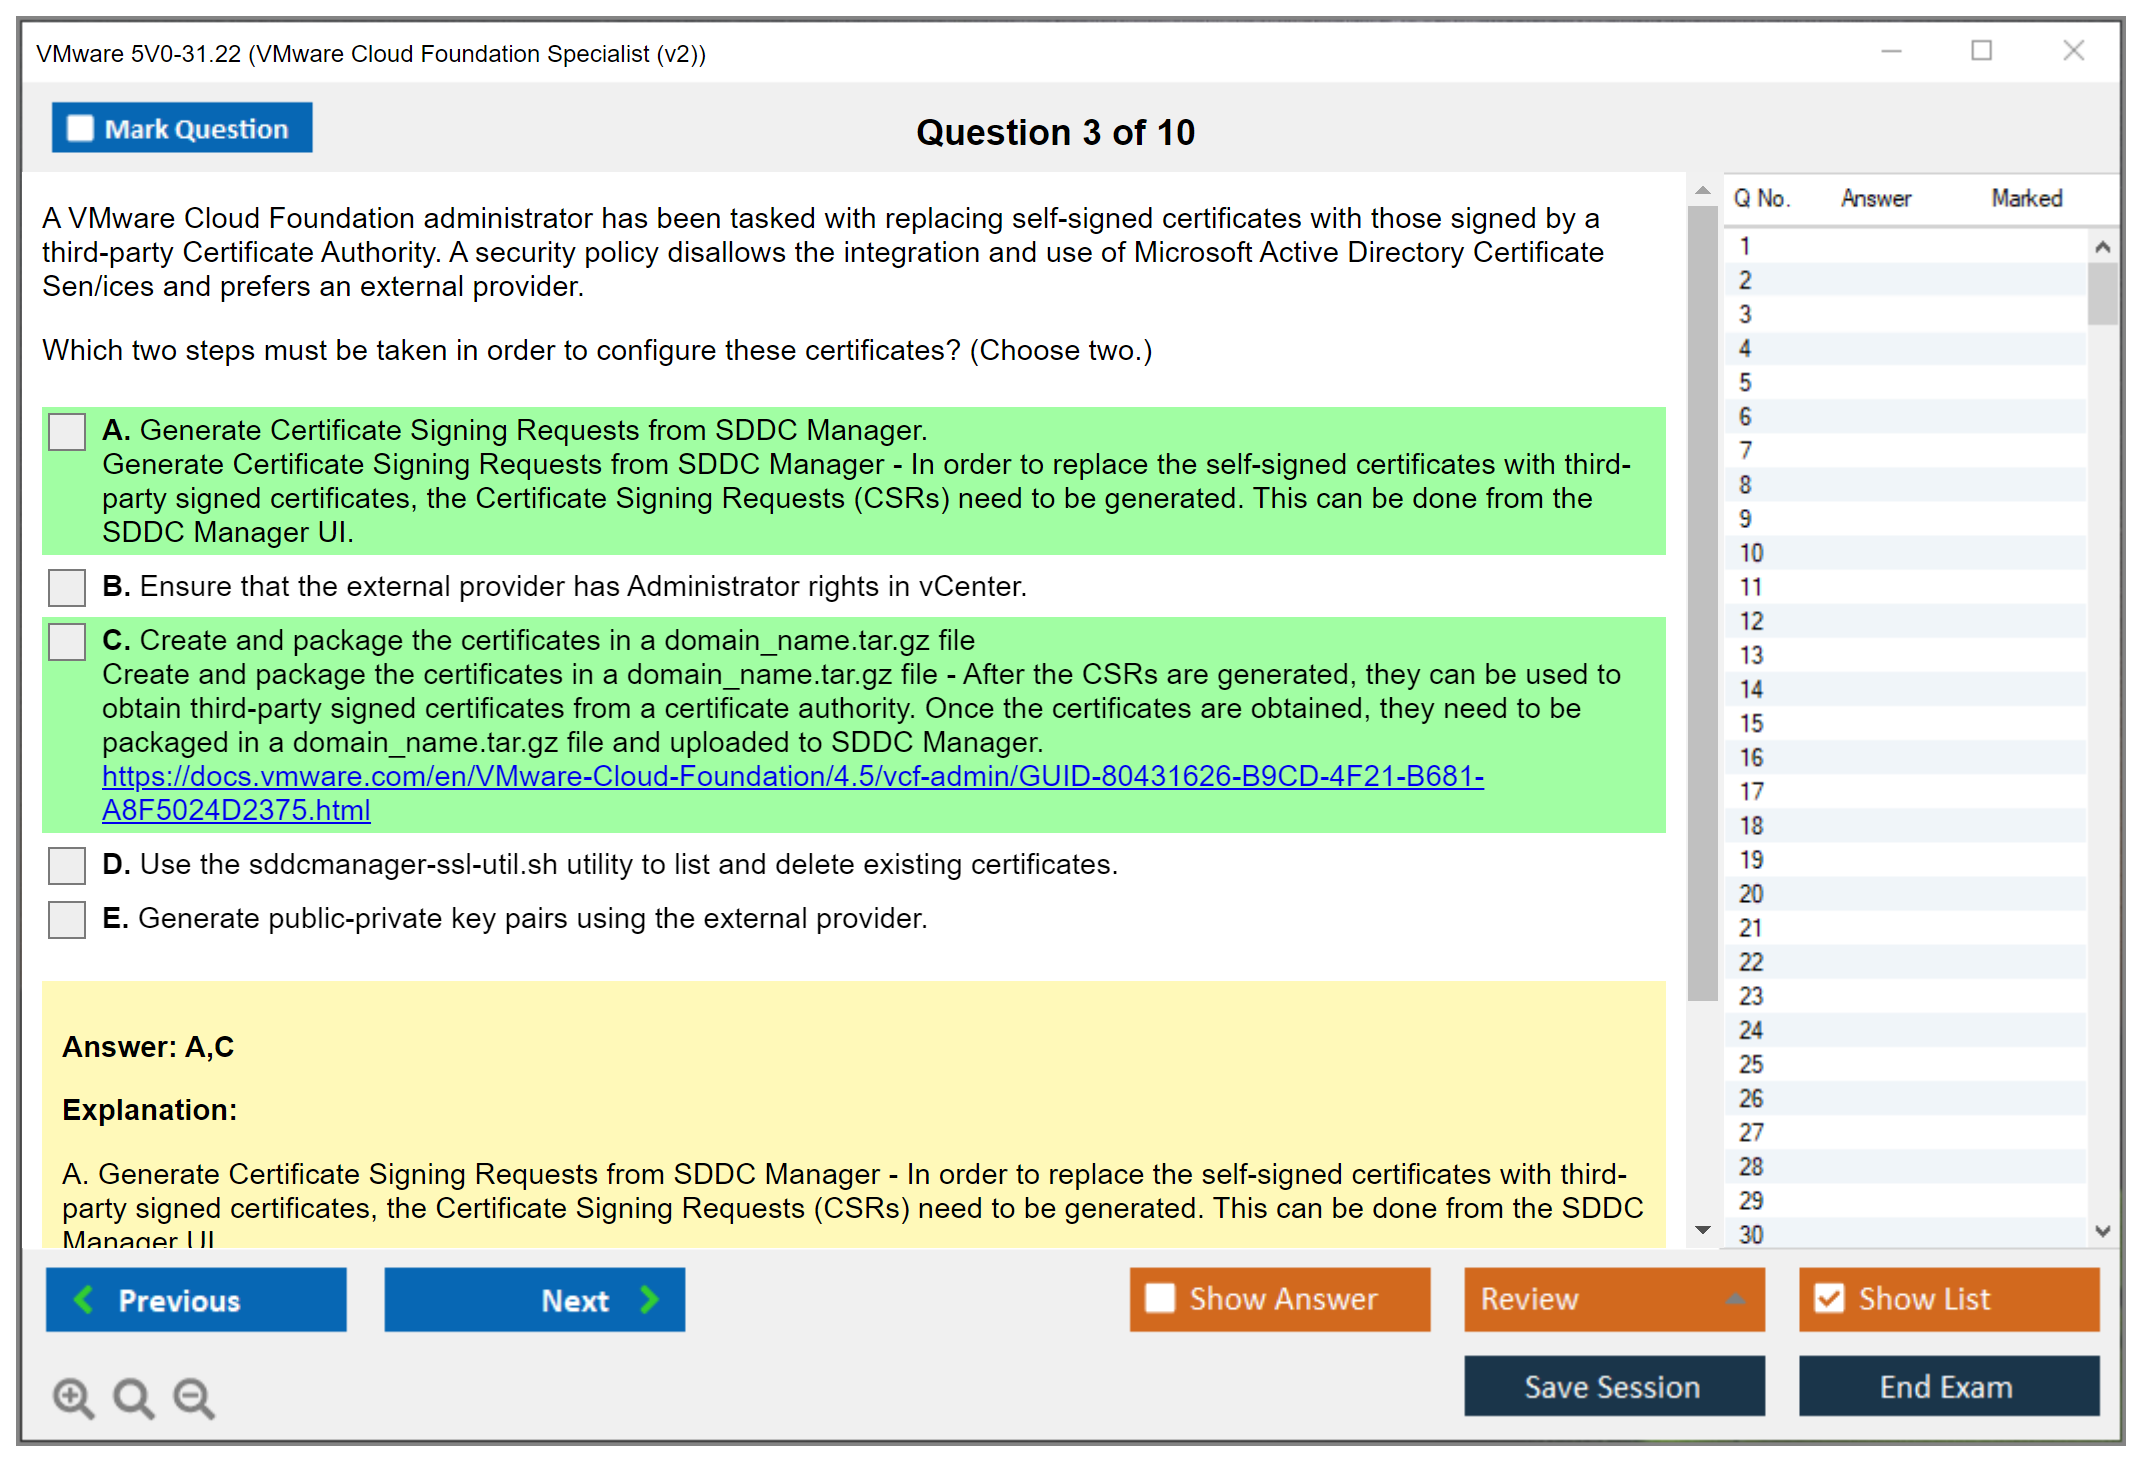Select question 25 in the list

[1751, 1064]
